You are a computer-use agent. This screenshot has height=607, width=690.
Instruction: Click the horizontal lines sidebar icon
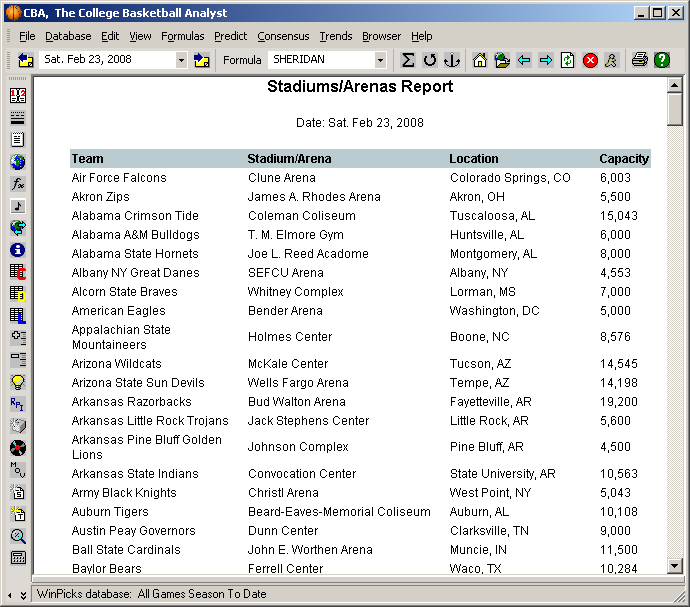[x=18, y=118]
